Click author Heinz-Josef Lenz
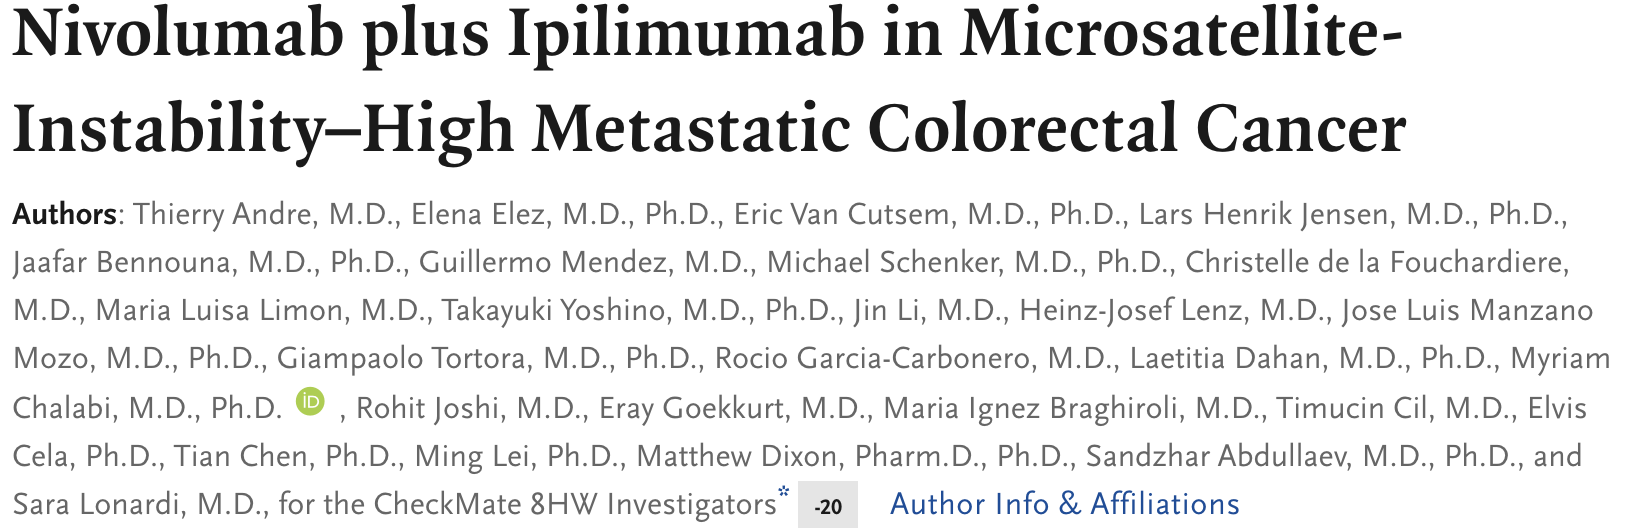The height and width of the screenshot is (528, 1636). (x=1131, y=310)
